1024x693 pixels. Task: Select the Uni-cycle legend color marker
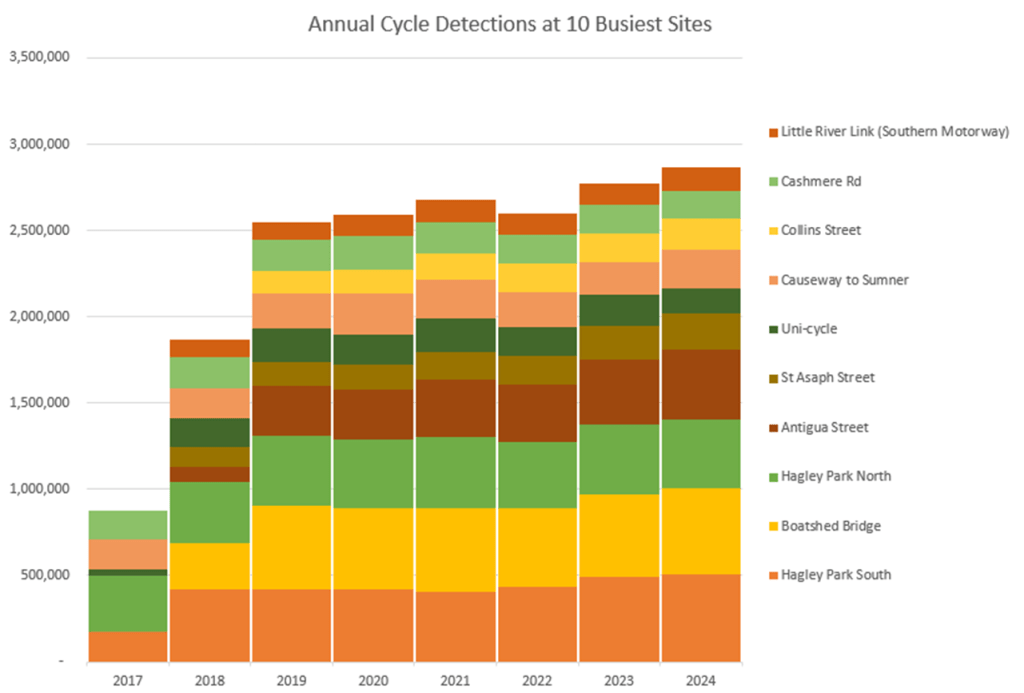pyautogui.click(x=771, y=329)
